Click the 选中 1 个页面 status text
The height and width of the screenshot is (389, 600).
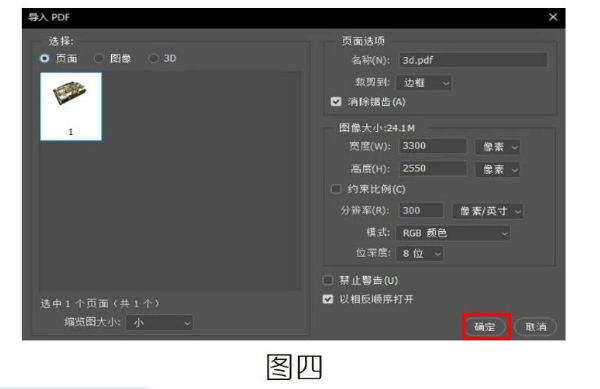pos(99,304)
